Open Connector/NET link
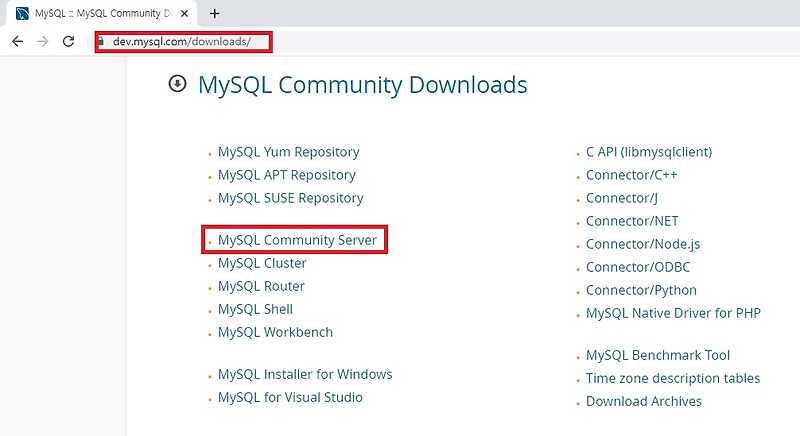 pyautogui.click(x=632, y=221)
